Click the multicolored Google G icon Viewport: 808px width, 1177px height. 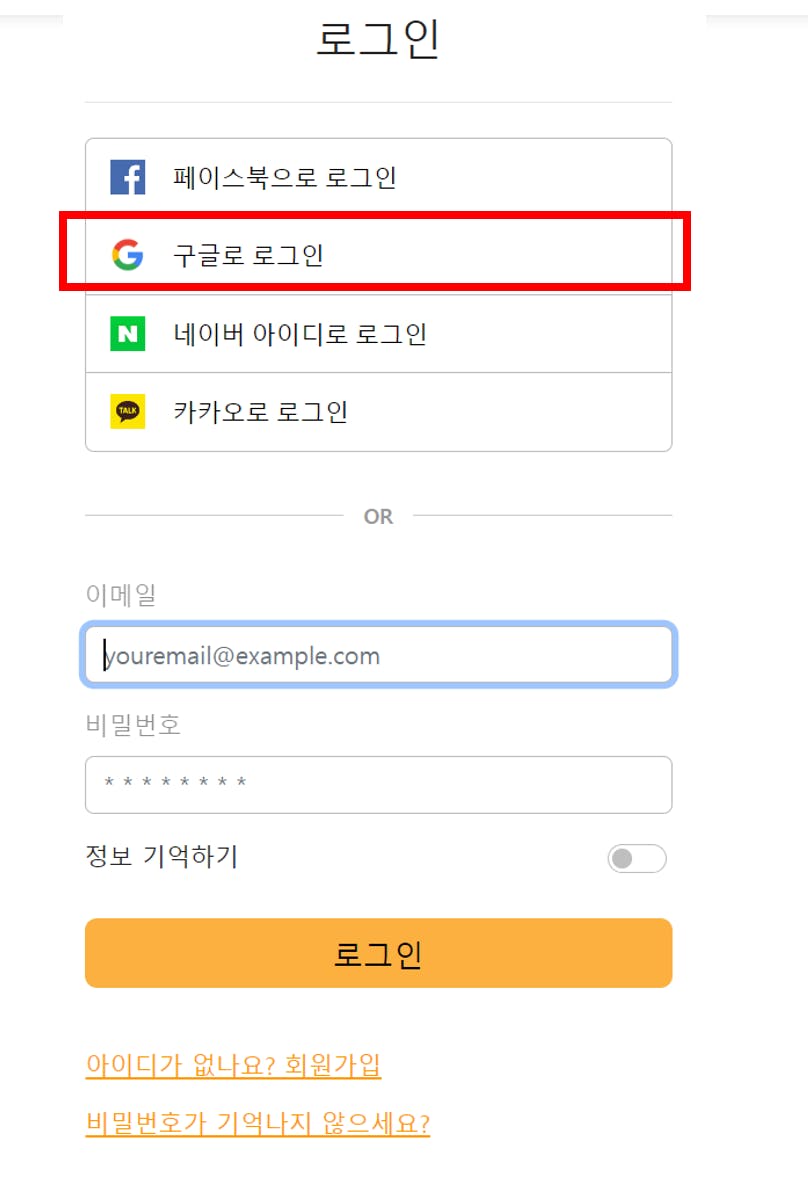pyautogui.click(x=128, y=254)
